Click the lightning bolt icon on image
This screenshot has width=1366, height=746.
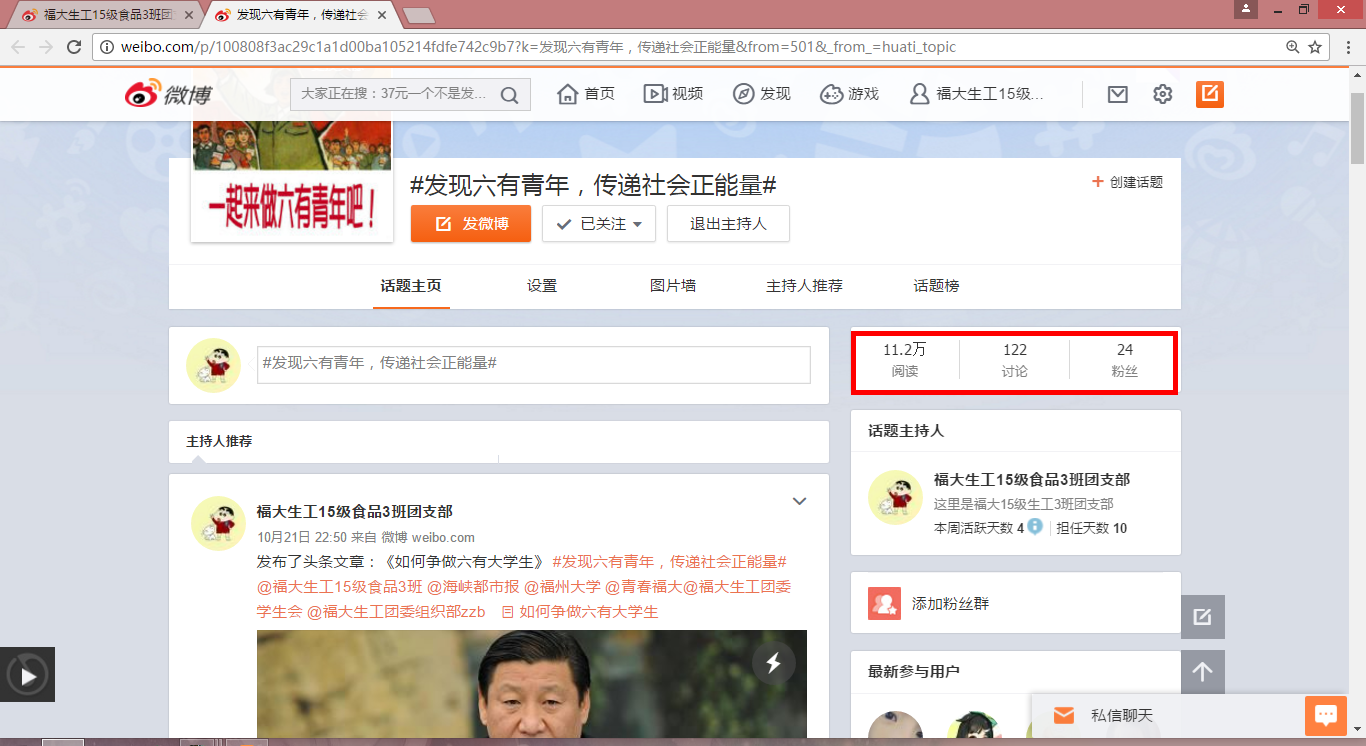coord(773,662)
